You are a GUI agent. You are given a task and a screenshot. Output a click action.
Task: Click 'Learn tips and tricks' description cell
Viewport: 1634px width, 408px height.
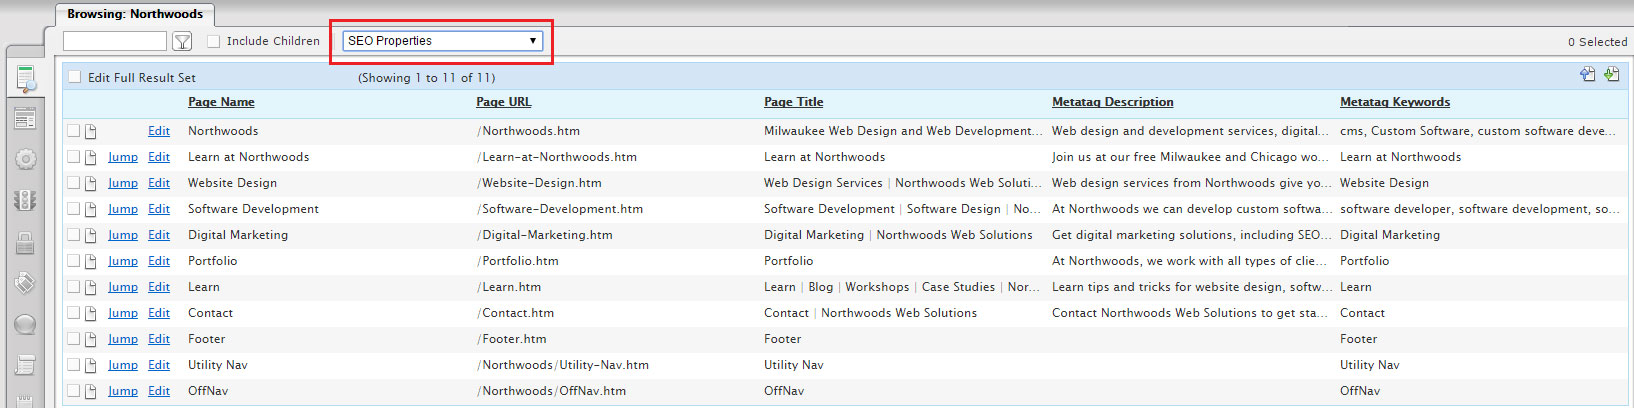pyautogui.click(x=1191, y=287)
